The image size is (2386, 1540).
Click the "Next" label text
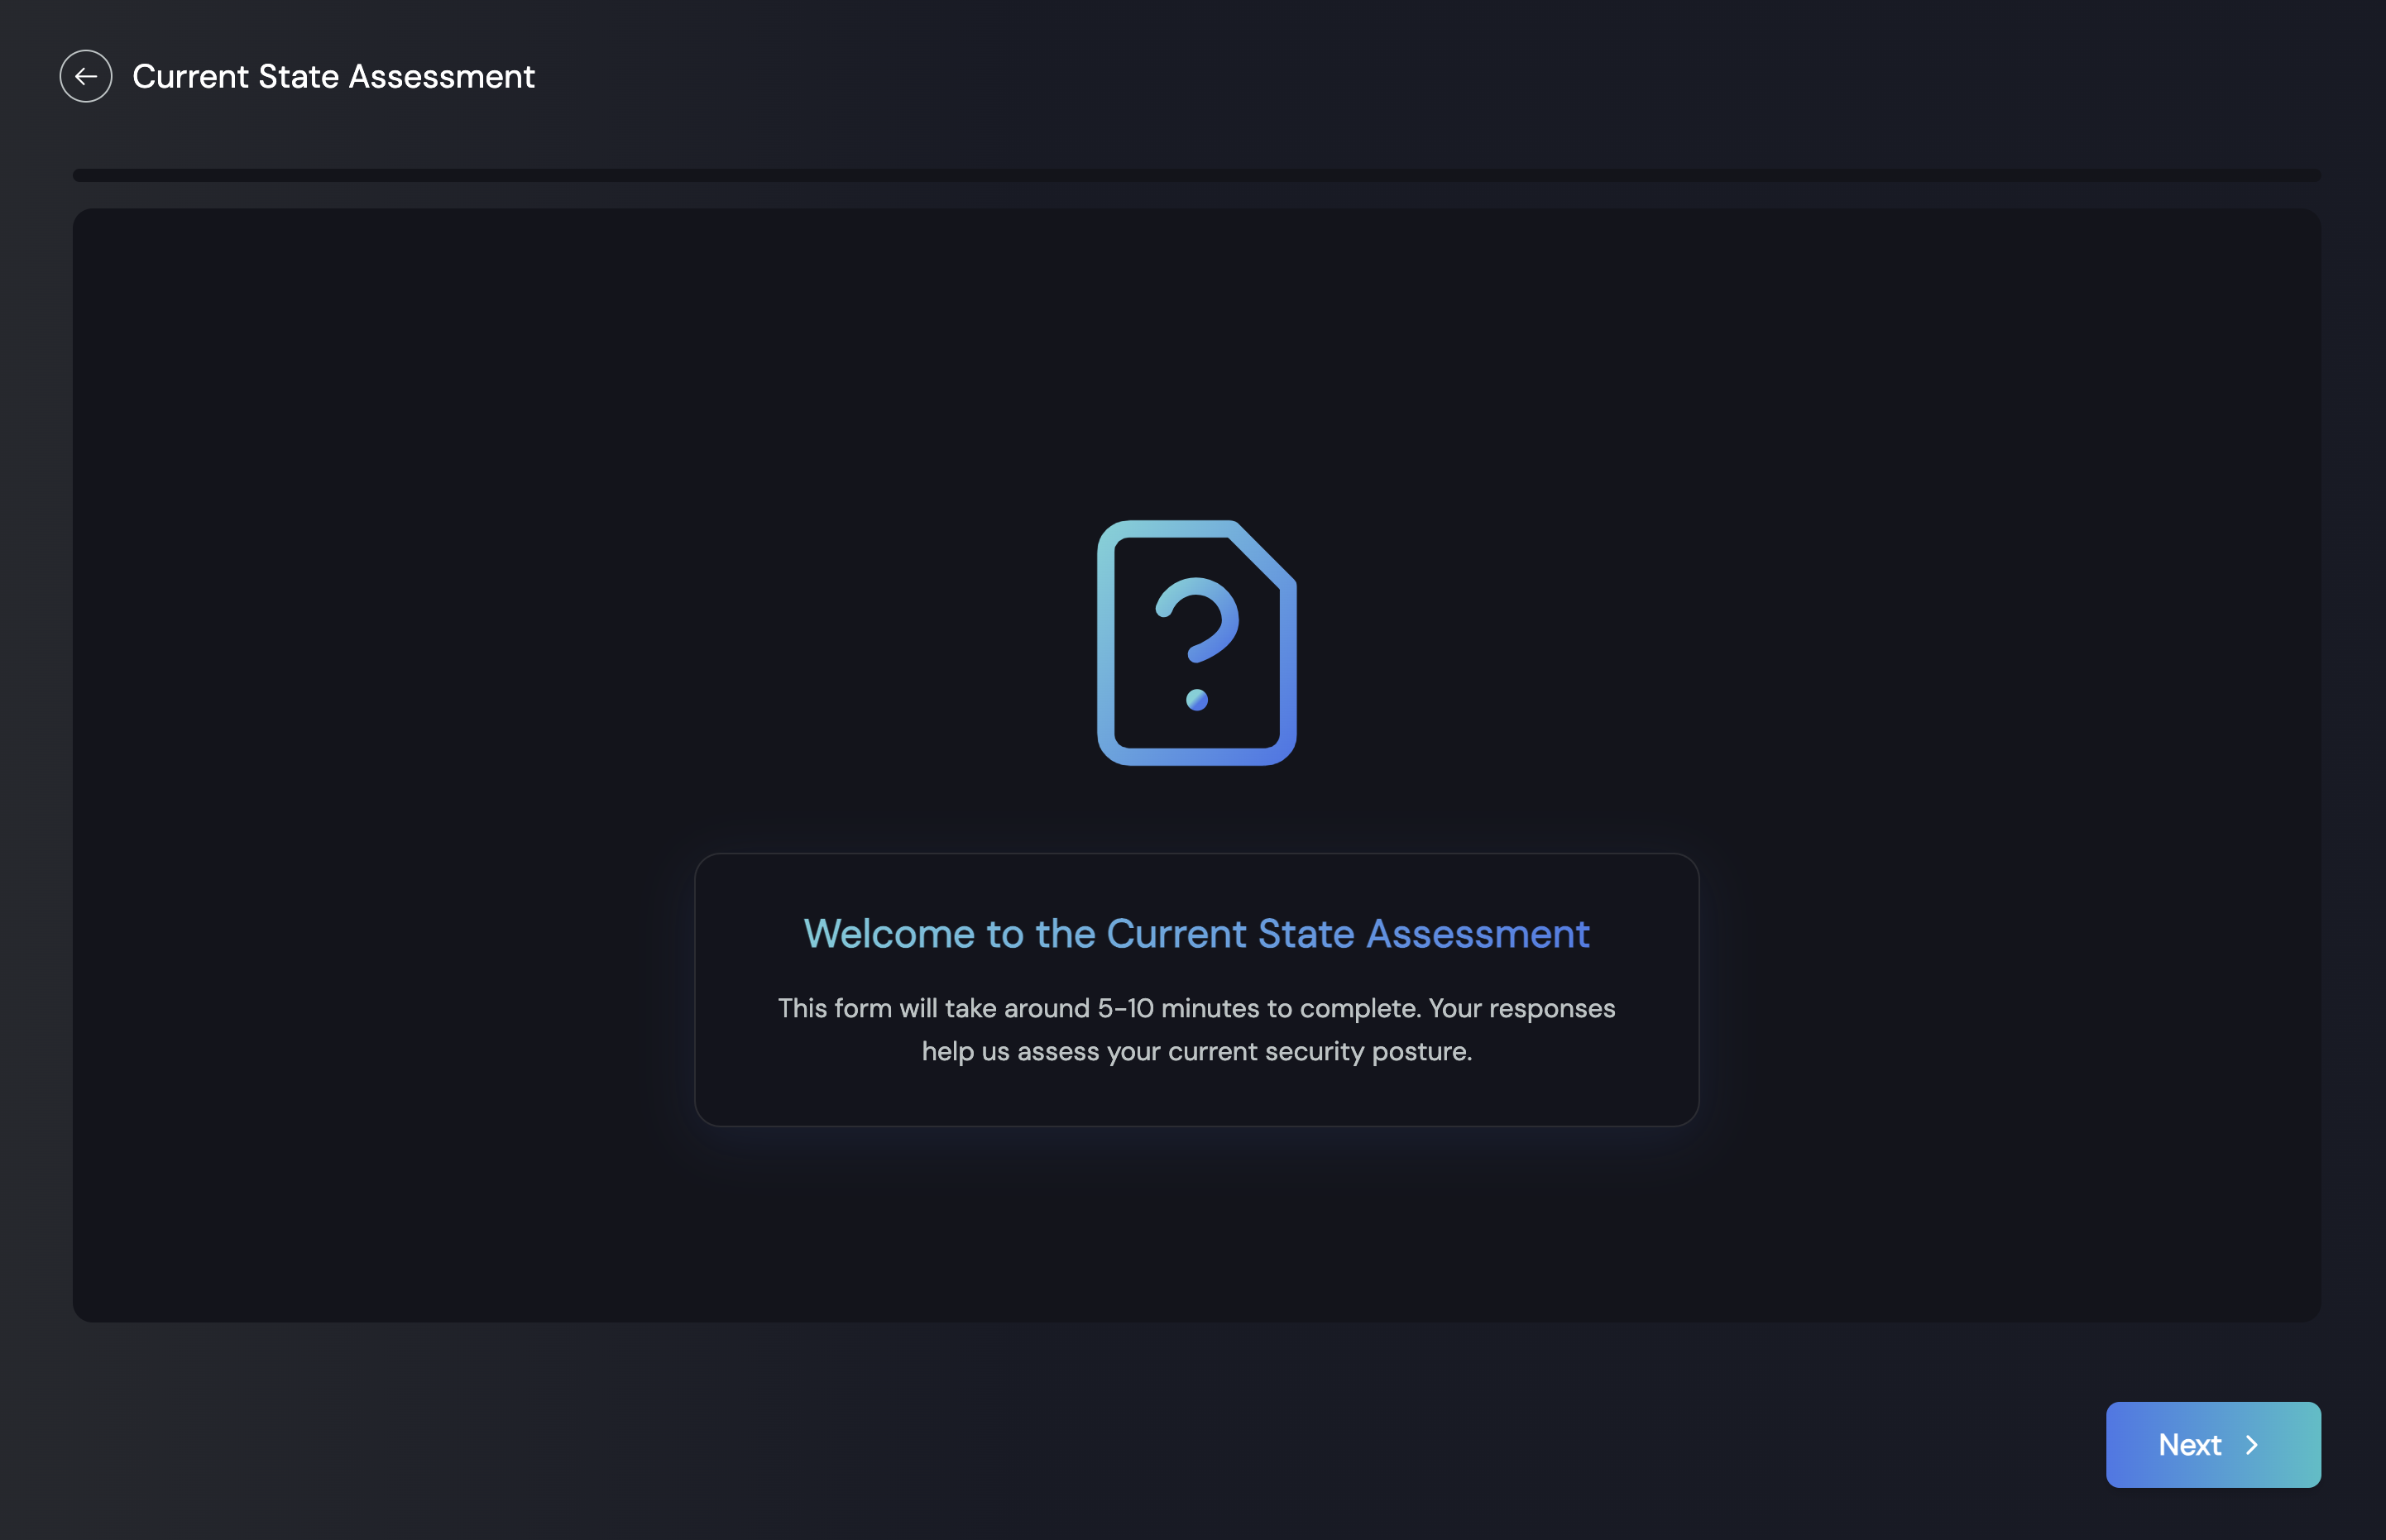click(x=2189, y=1444)
